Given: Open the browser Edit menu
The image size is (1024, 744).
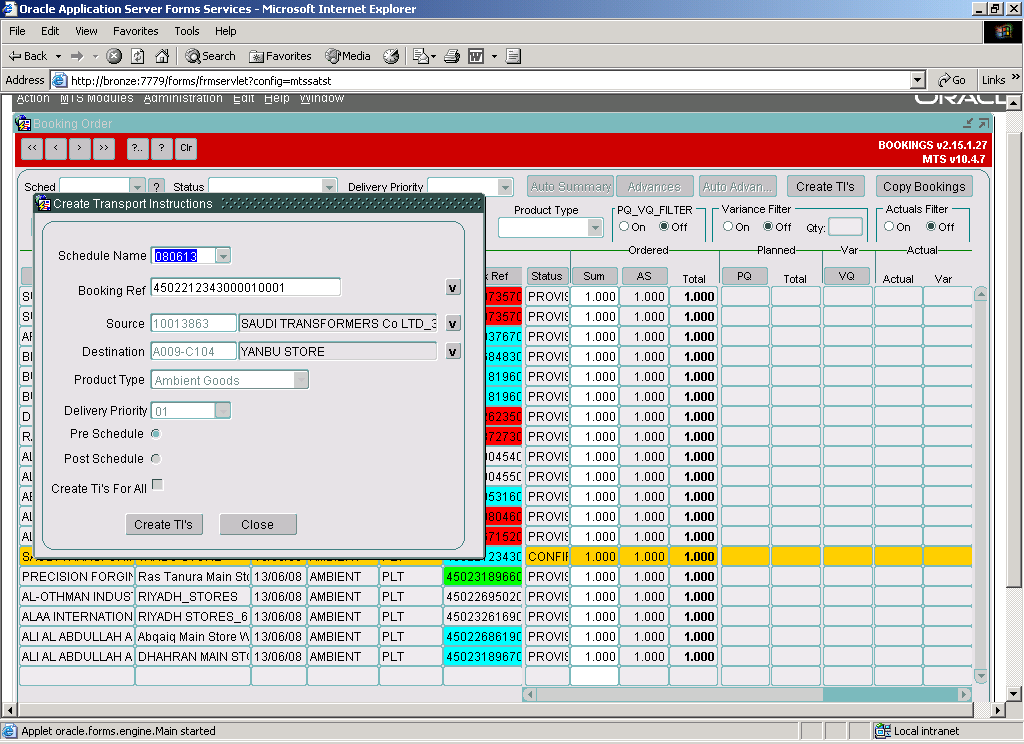Looking at the screenshot, I should (x=50, y=31).
